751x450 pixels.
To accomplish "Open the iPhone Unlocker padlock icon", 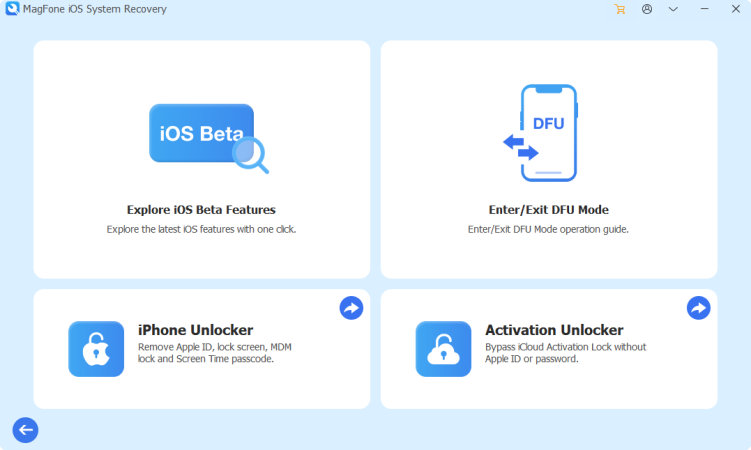I will [96, 349].
